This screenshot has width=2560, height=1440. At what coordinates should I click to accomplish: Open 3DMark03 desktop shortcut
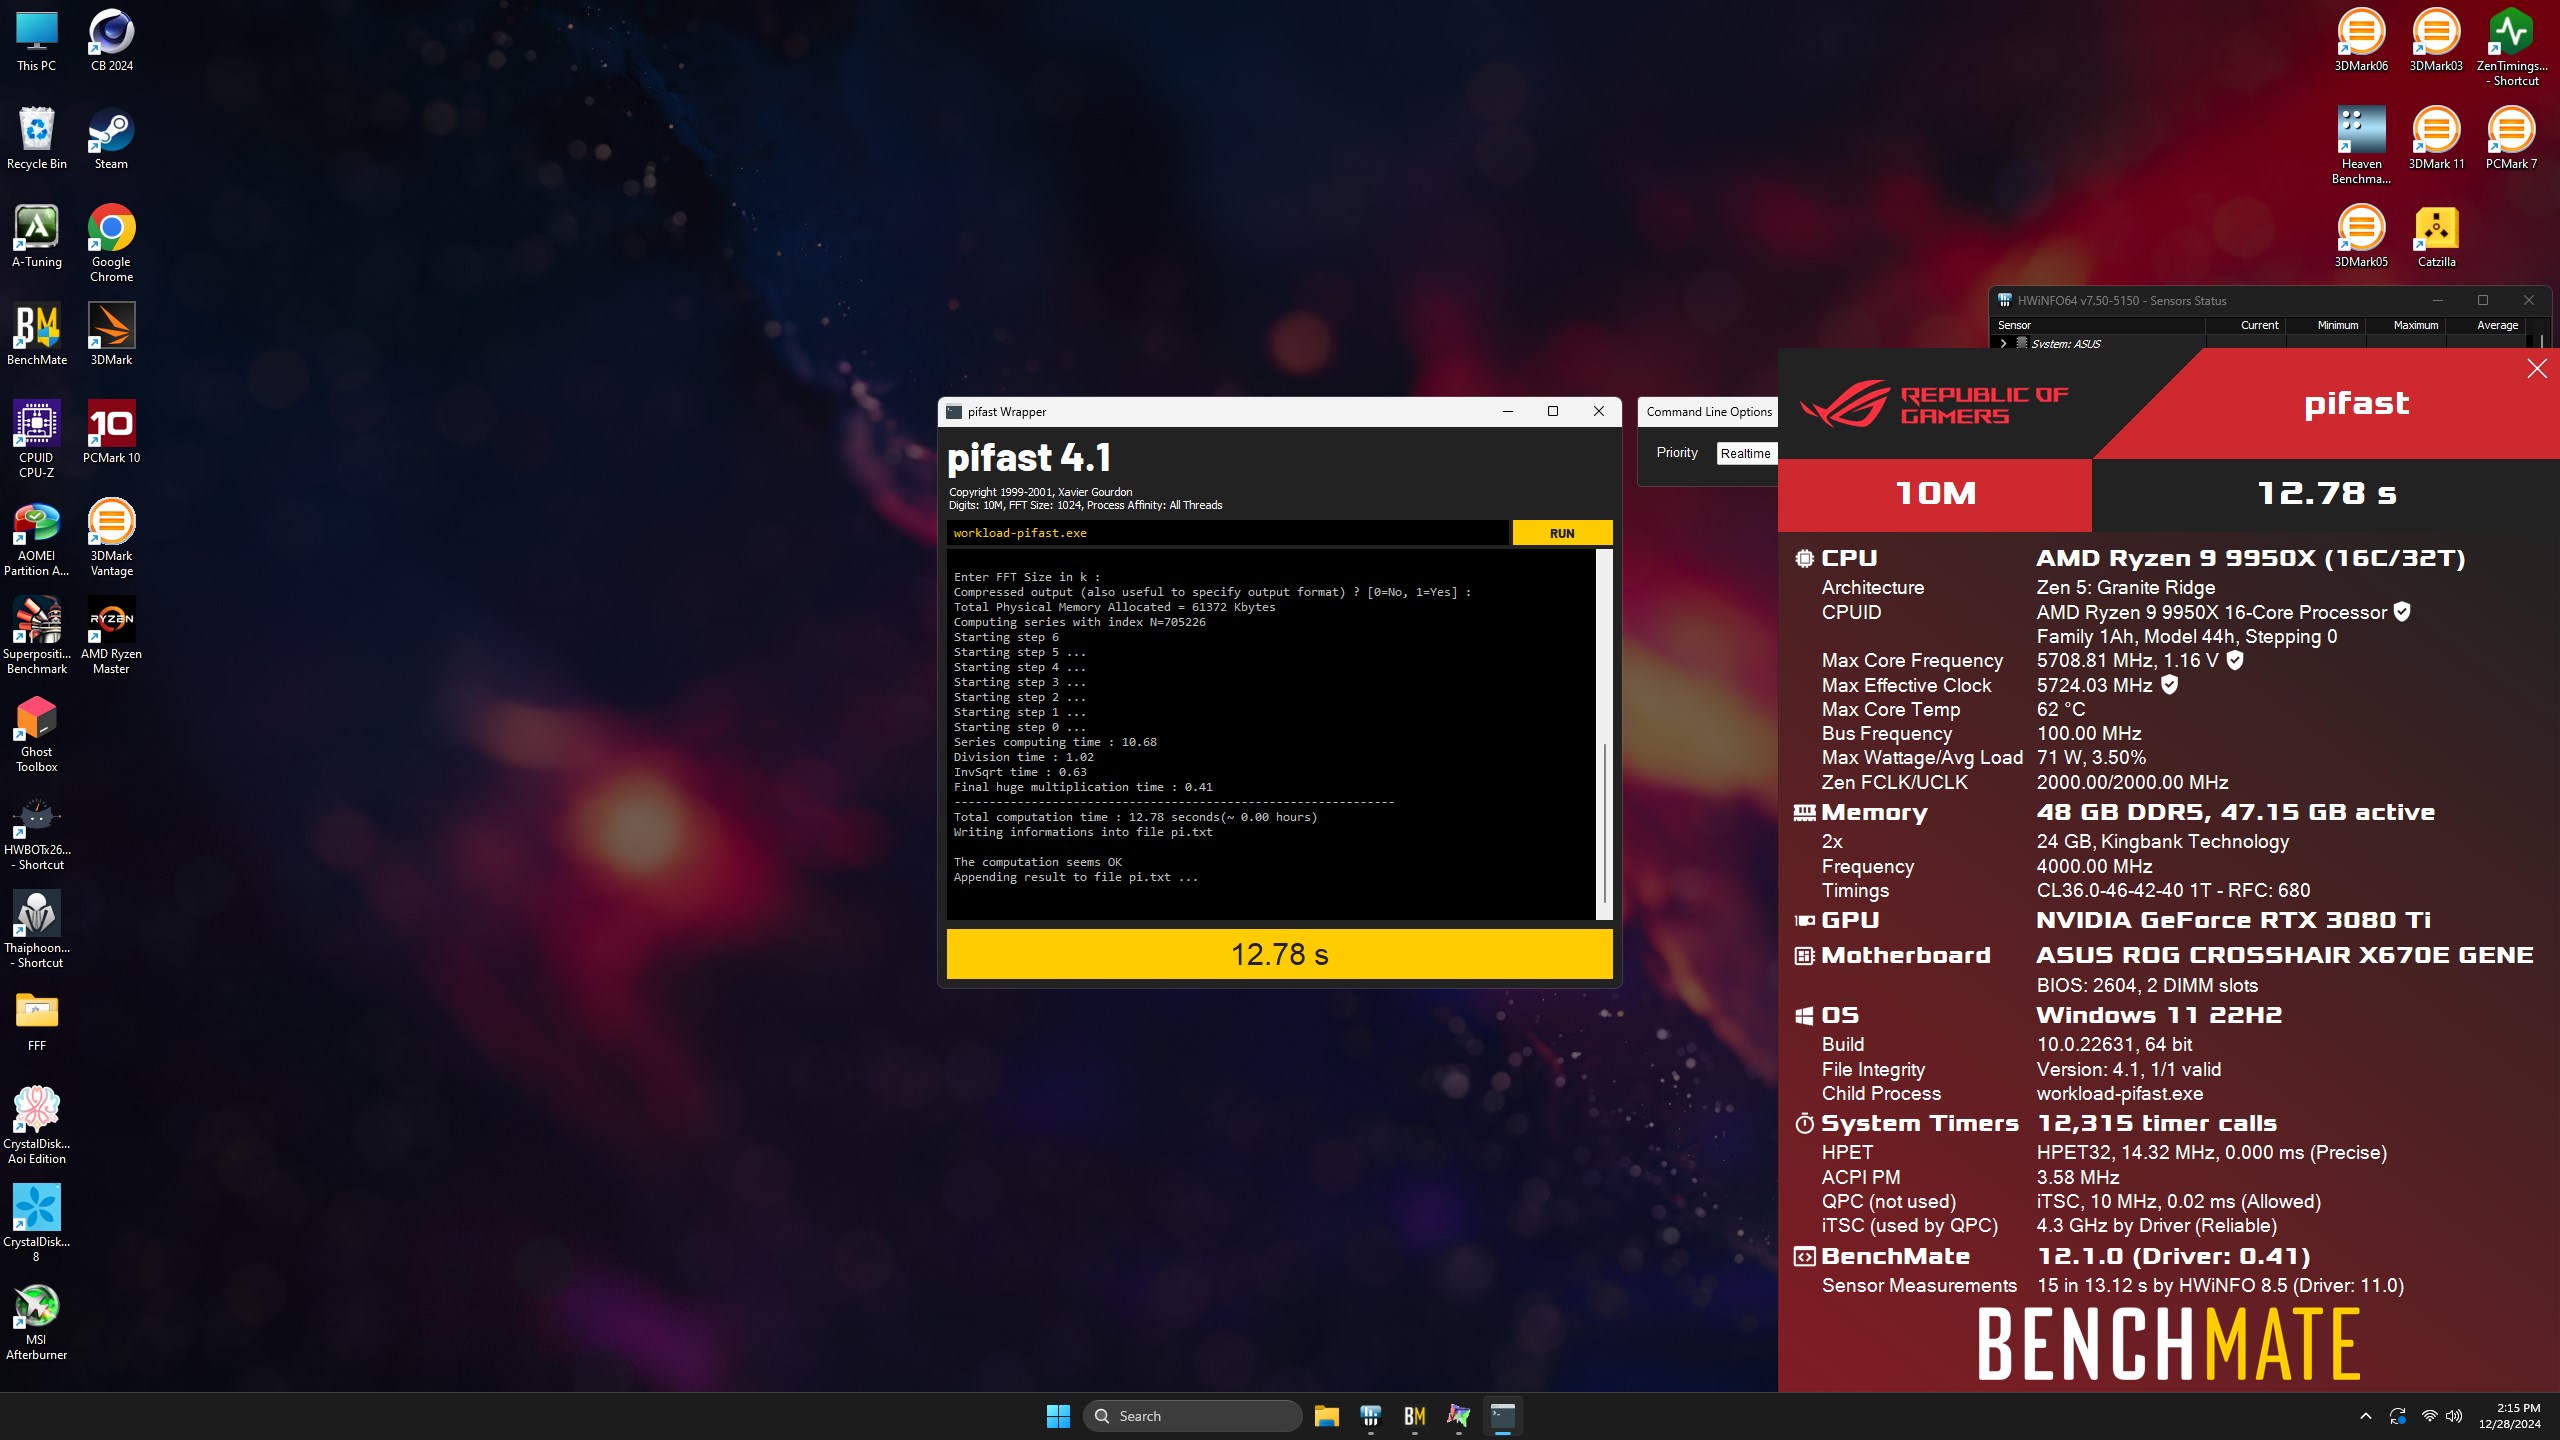pyautogui.click(x=2436, y=40)
